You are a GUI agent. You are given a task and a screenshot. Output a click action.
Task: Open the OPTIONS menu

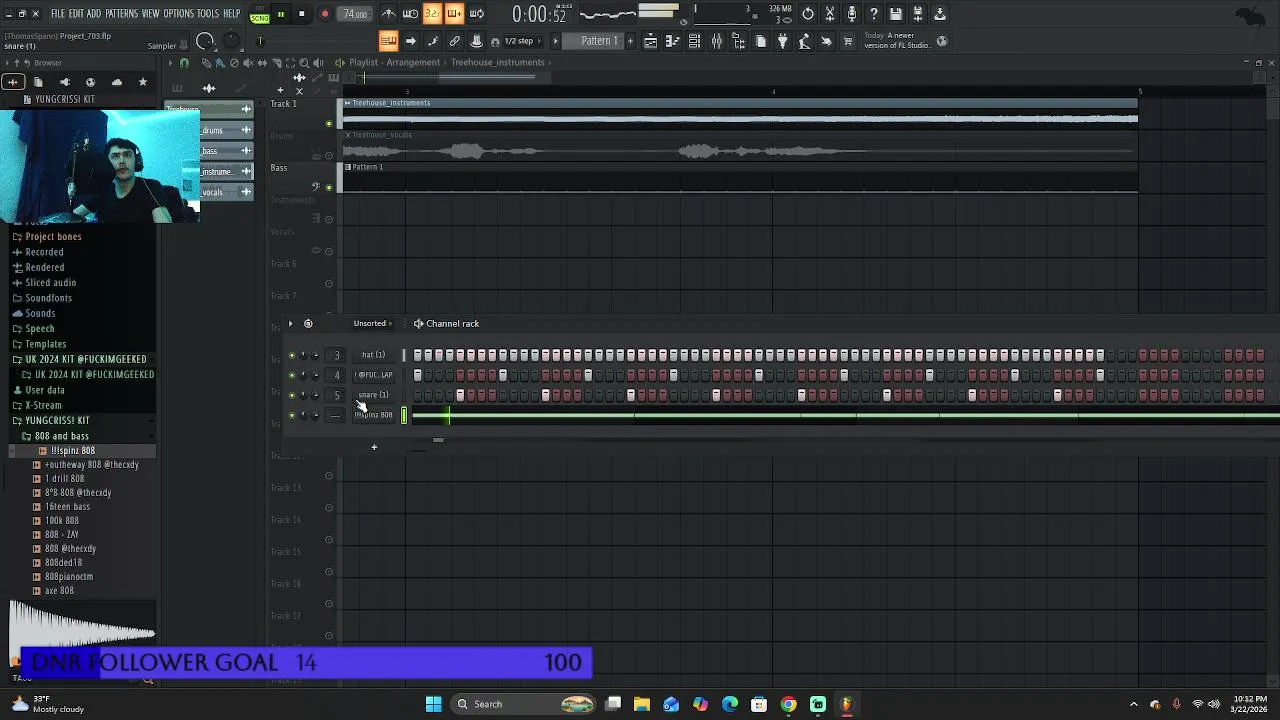point(178,14)
